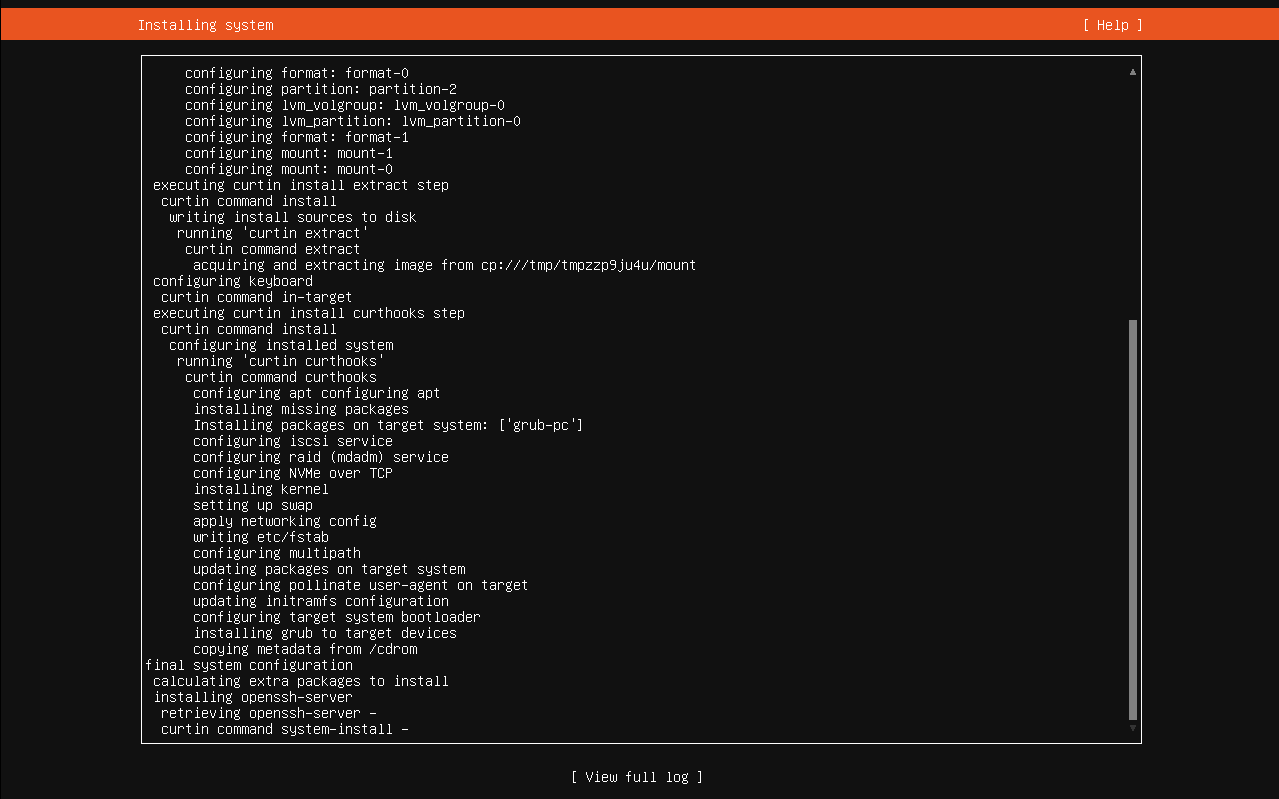1279x799 pixels.
Task: Open Help from the top bar
Action: pos(1111,24)
